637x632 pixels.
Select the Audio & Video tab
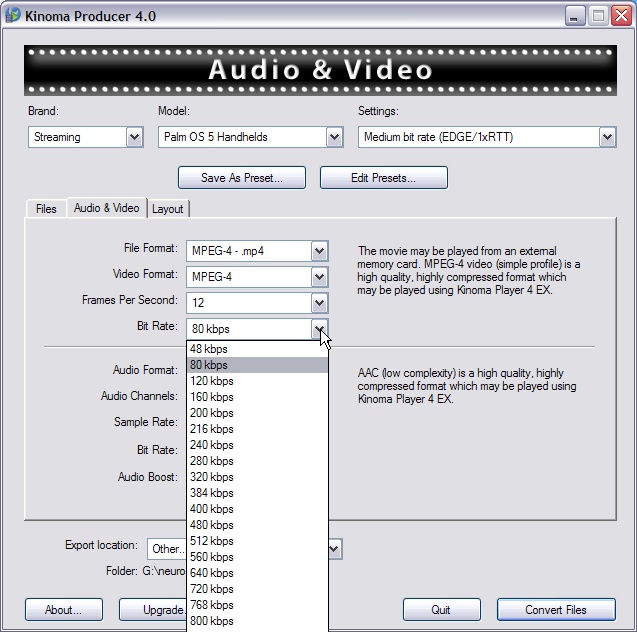(106, 208)
